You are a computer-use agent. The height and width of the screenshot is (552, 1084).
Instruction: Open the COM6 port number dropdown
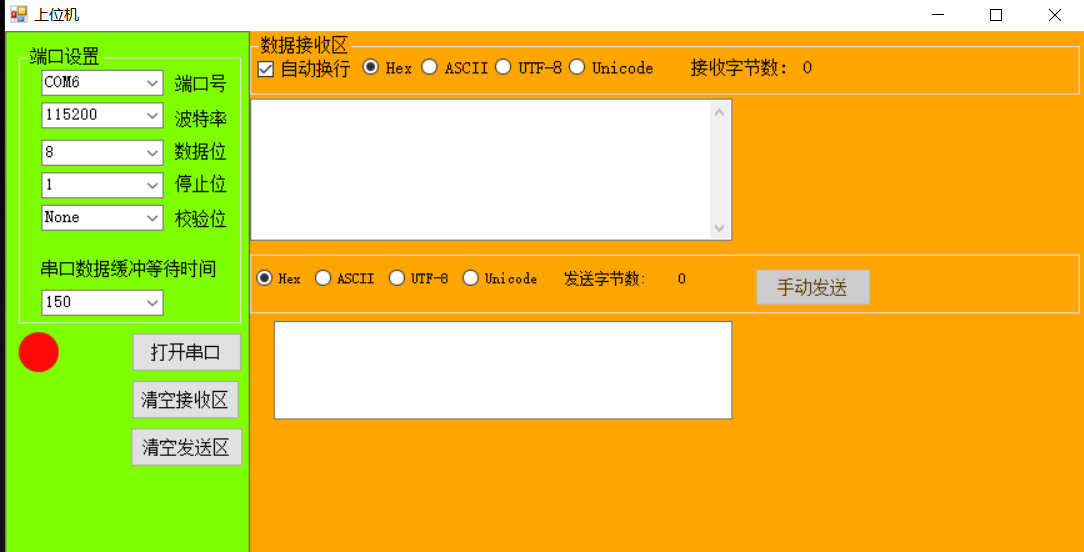click(102, 83)
